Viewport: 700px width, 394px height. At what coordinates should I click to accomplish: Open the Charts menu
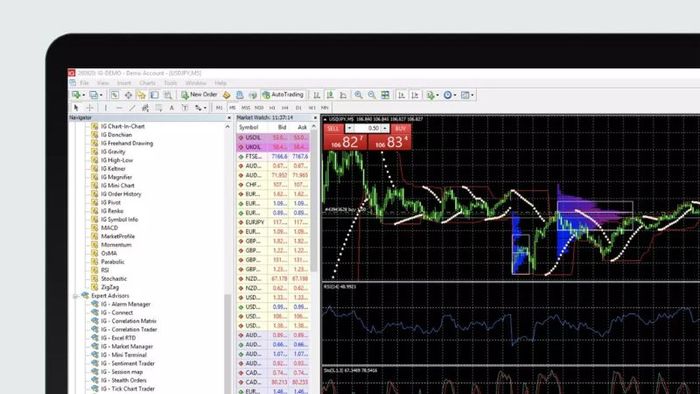tap(147, 83)
